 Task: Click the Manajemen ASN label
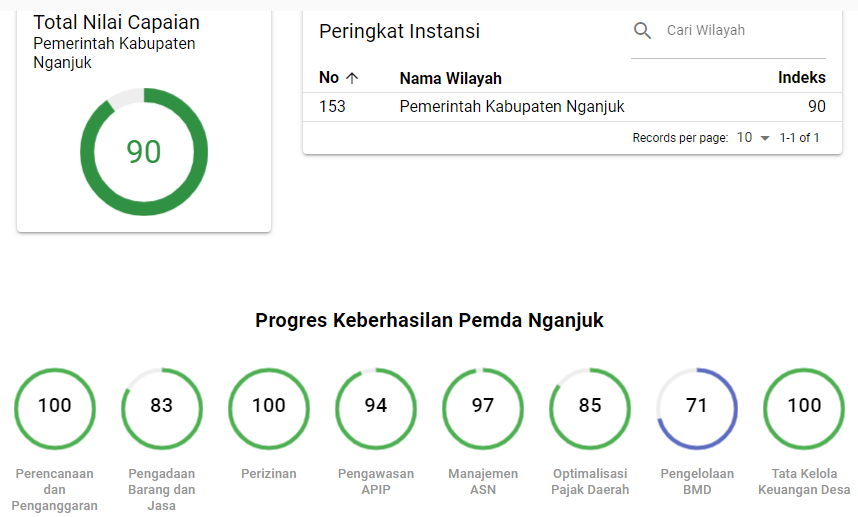tap(483, 481)
